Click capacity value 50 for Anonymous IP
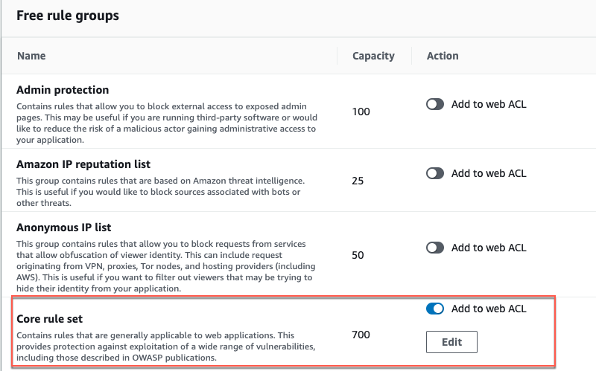 358,255
